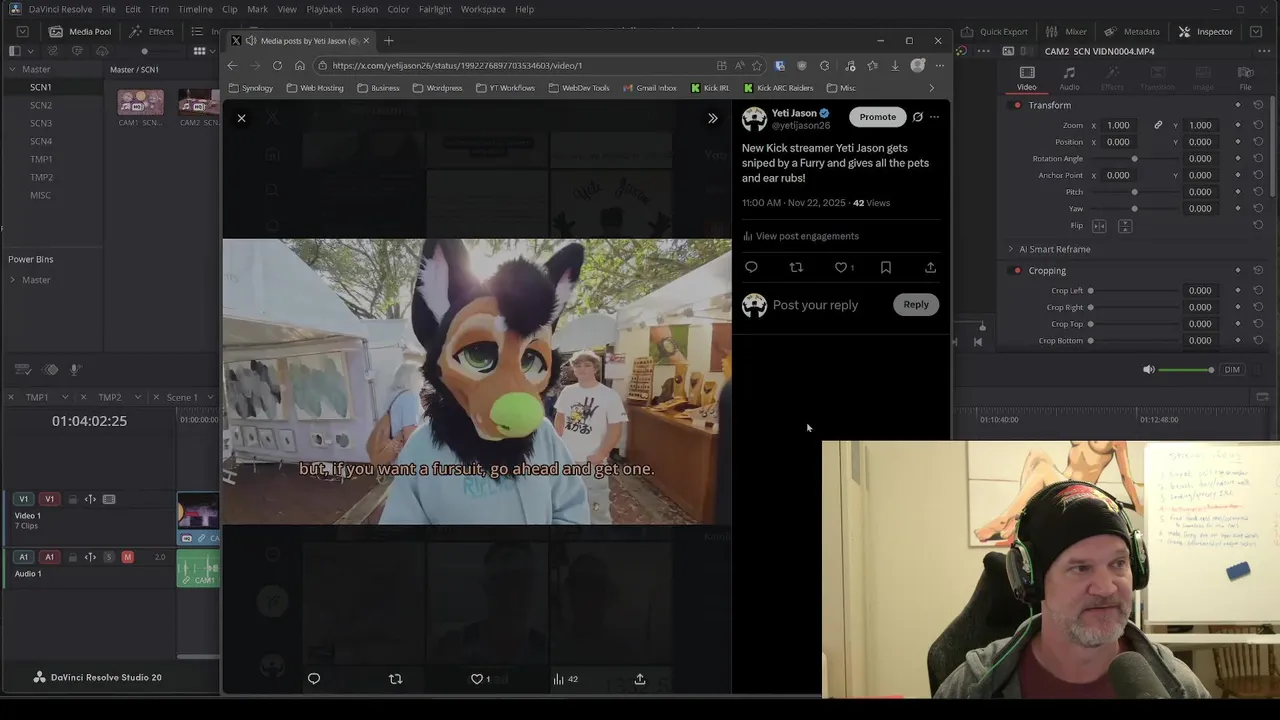Toggle the Zoom X/Y link icon

[1158, 125]
